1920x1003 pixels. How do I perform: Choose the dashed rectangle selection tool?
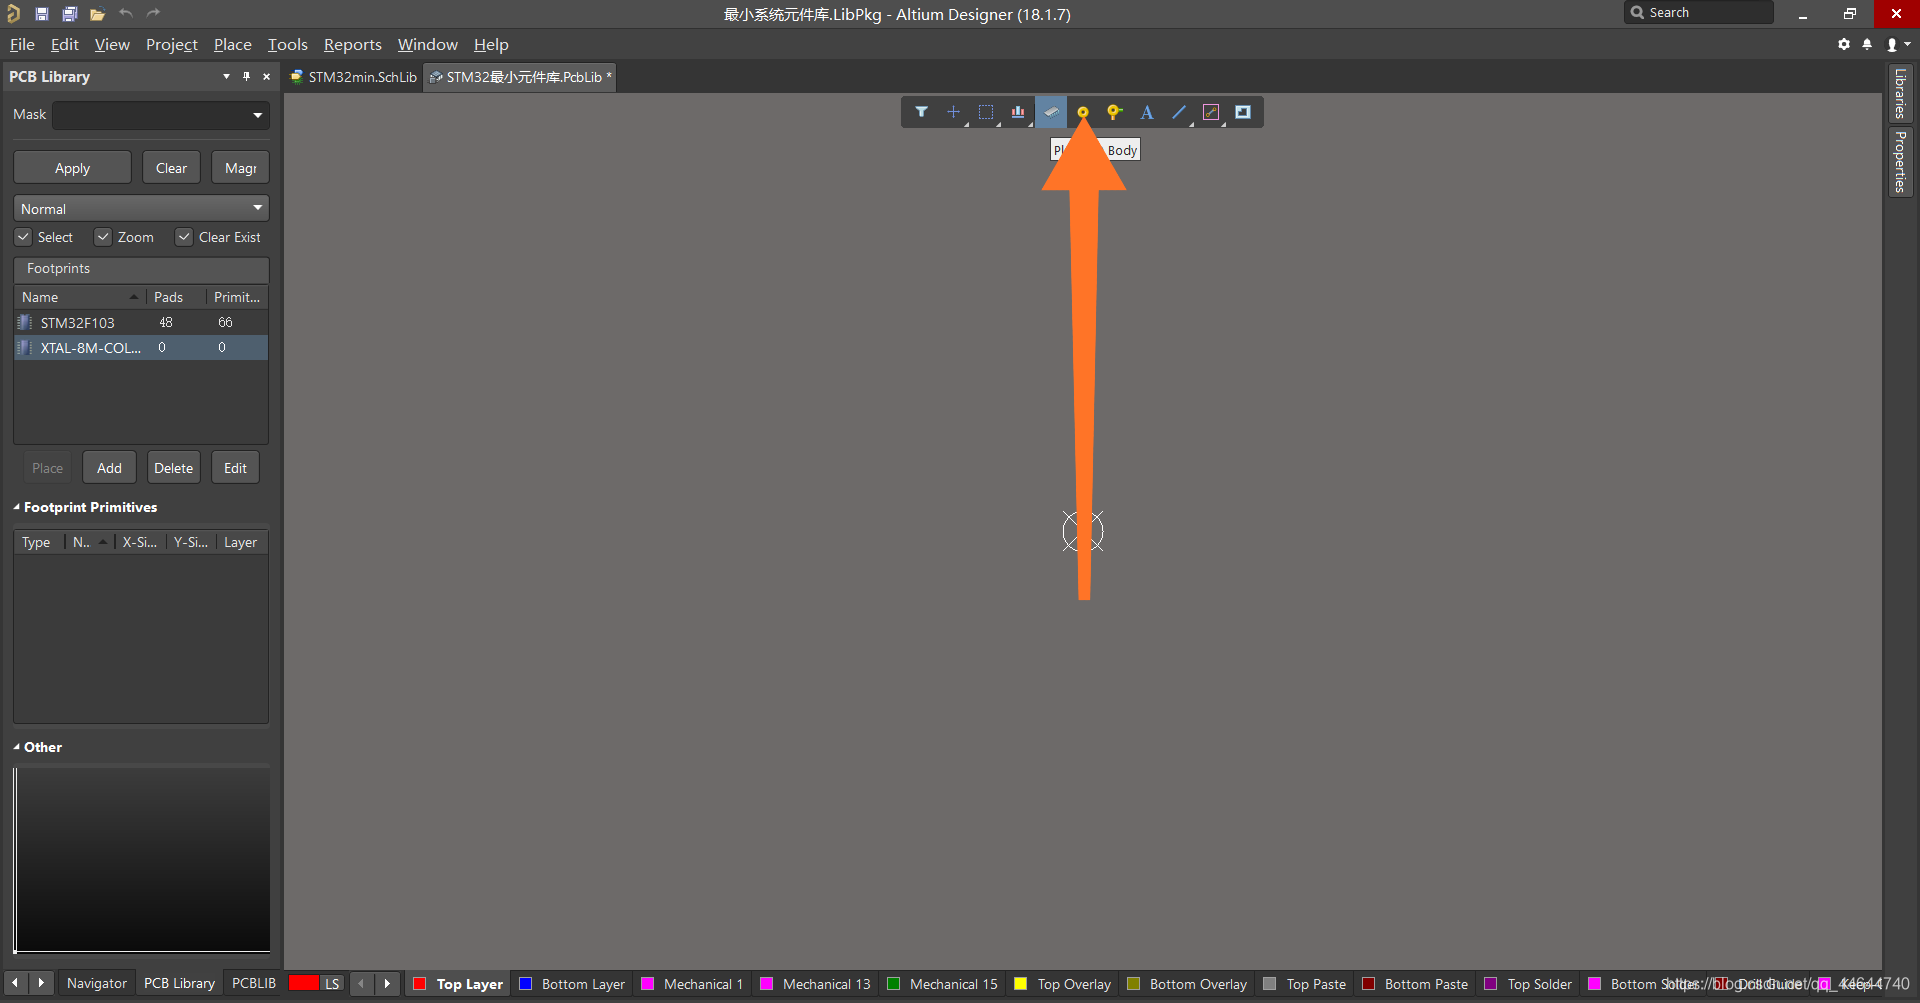(x=986, y=112)
